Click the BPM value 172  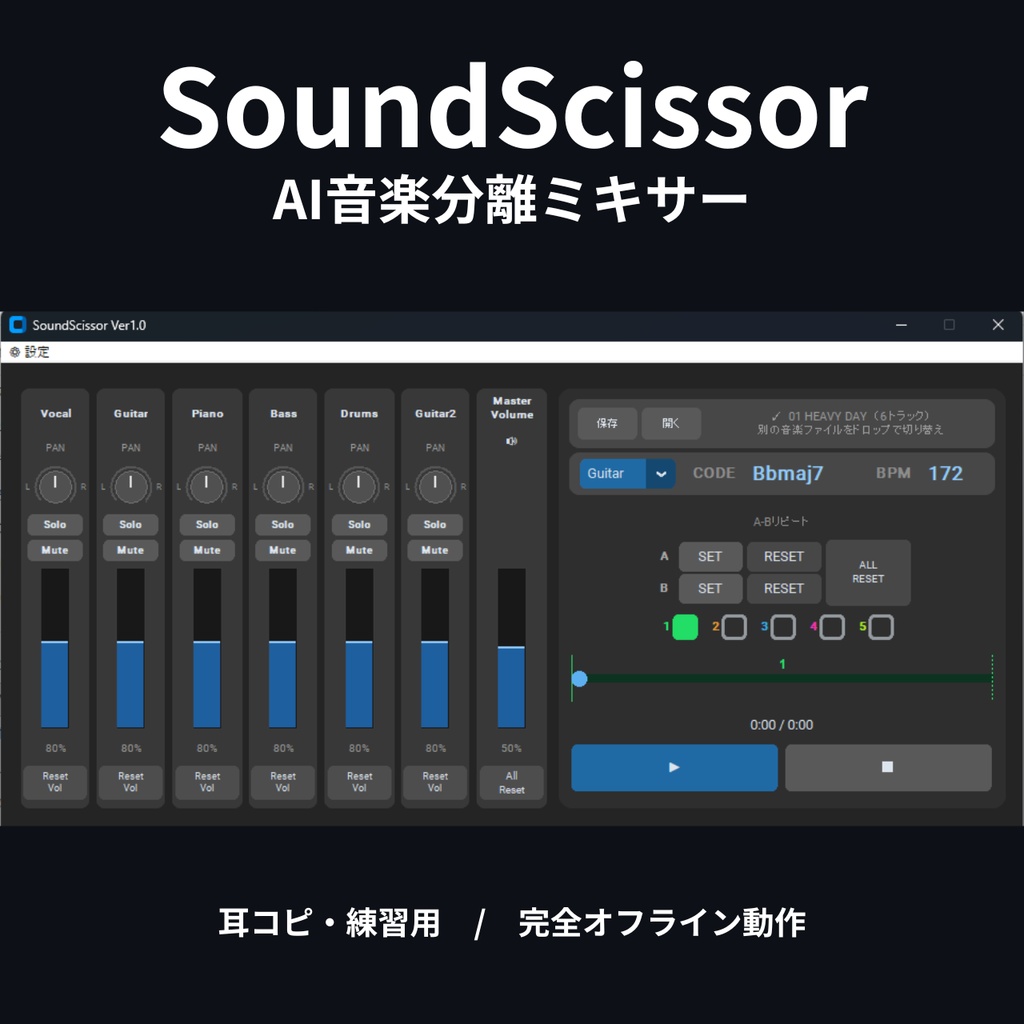click(946, 473)
